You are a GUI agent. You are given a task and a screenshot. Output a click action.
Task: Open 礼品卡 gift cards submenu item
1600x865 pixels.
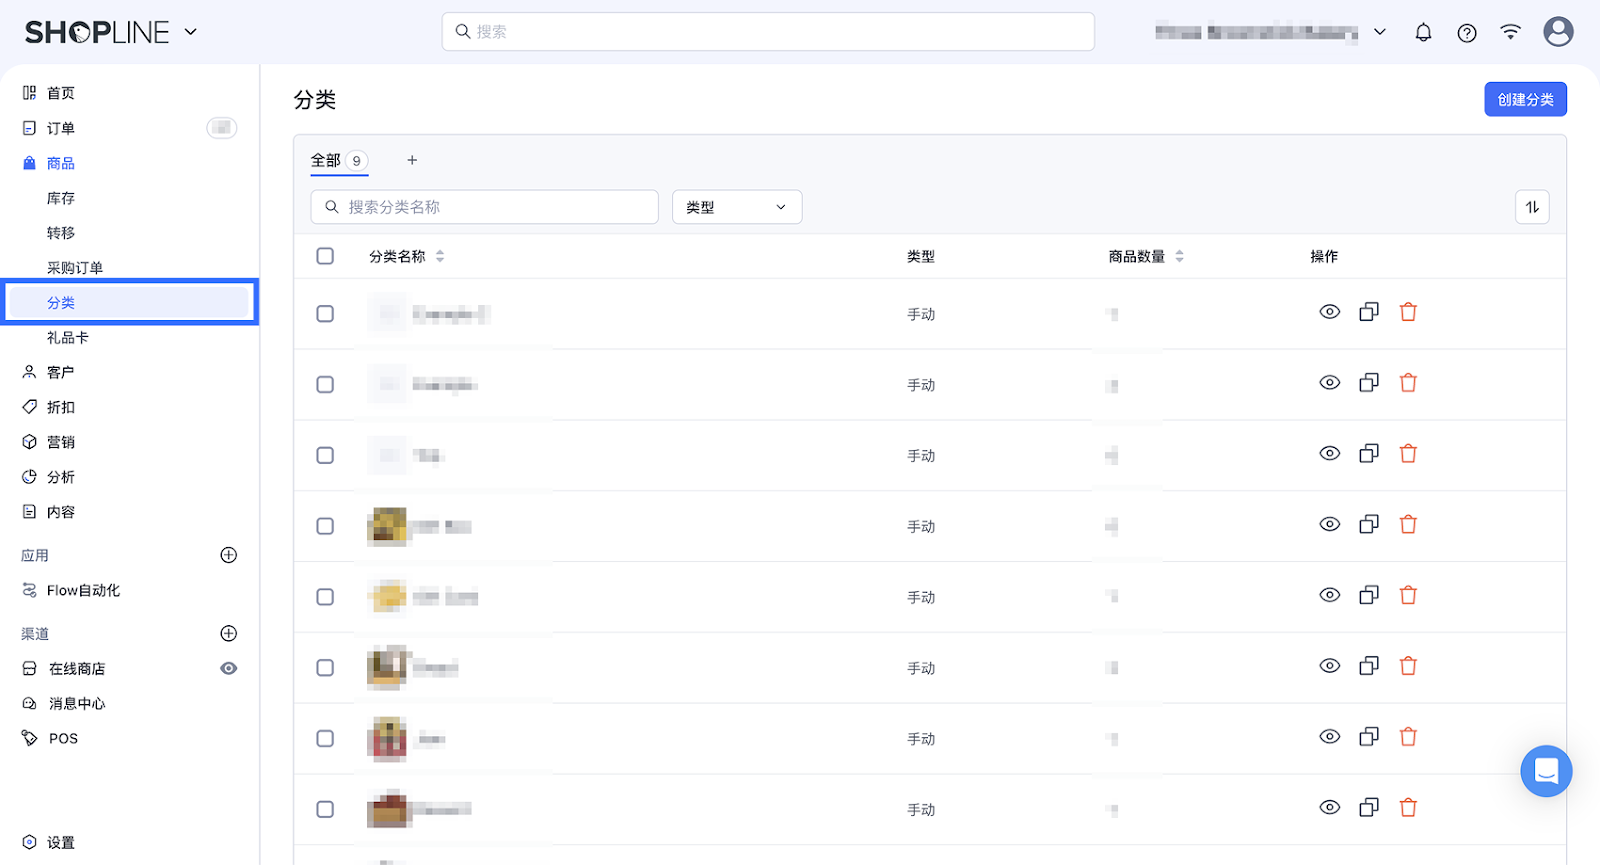click(68, 338)
